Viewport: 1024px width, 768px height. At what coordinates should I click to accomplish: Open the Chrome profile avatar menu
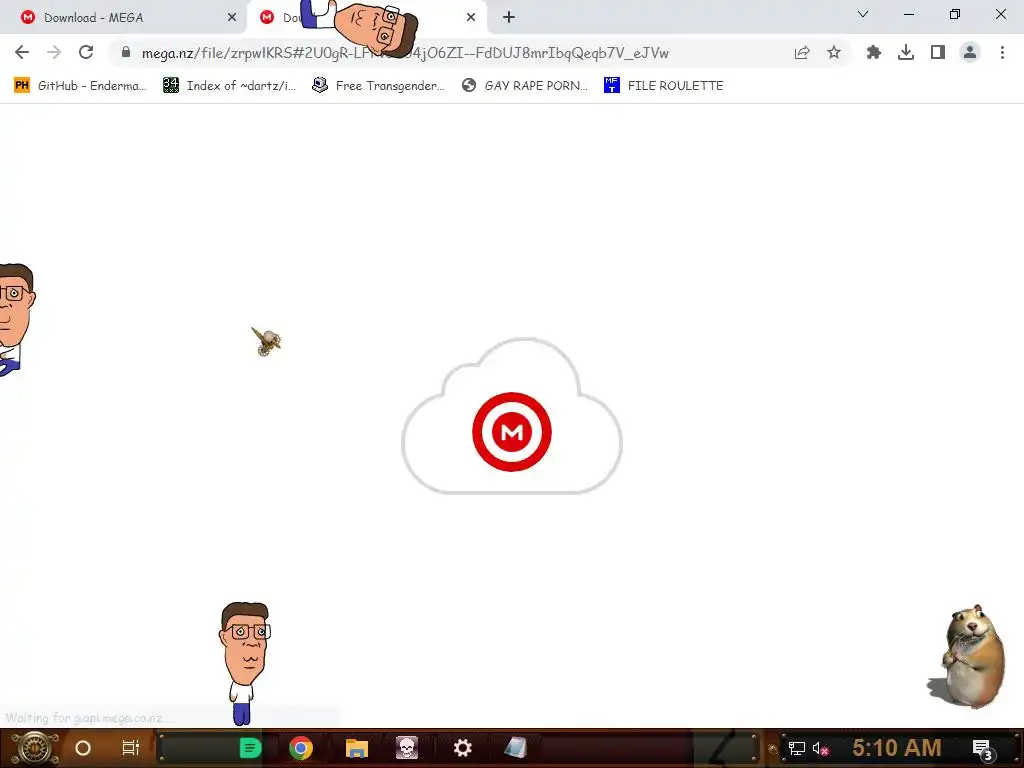[x=970, y=53]
